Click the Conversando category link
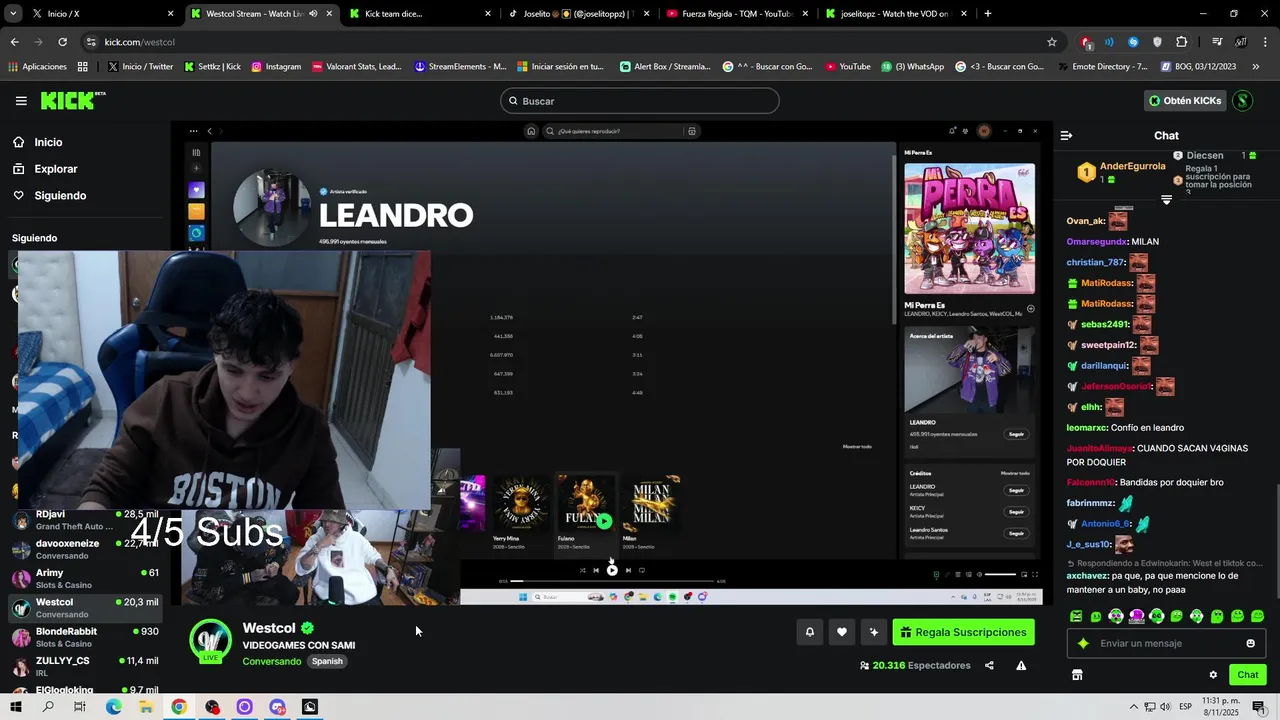Image resolution: width=1280 pixels, height=720 pixels. (271, 661)
